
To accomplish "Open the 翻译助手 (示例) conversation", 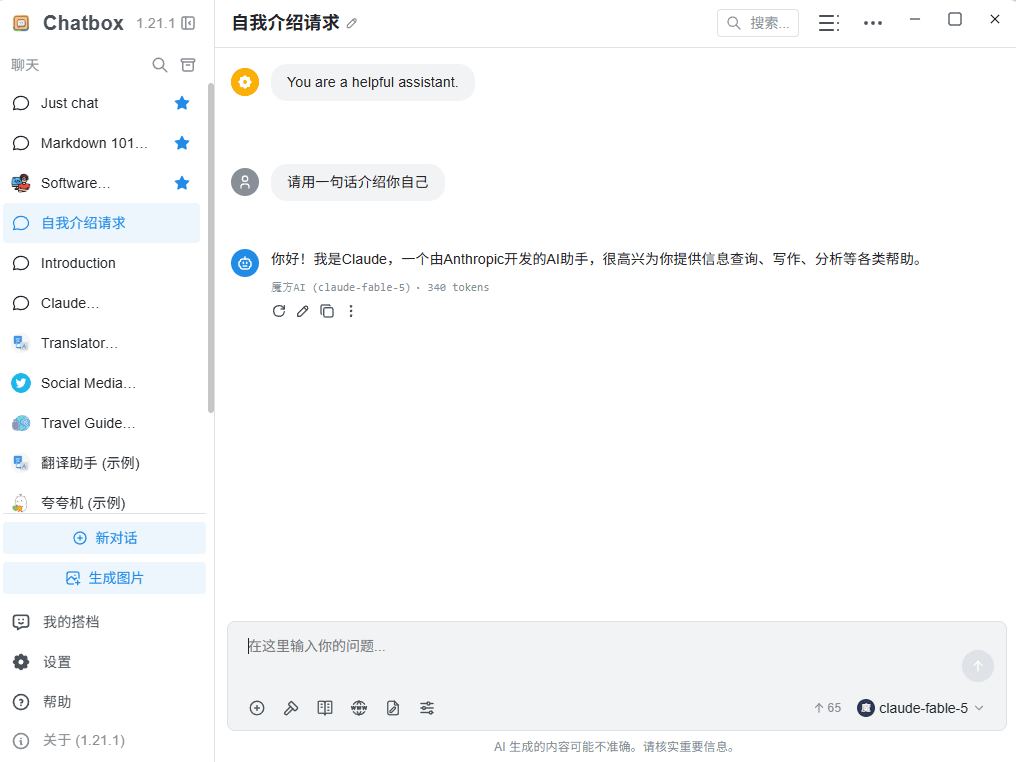I will (x=102, y=463).
